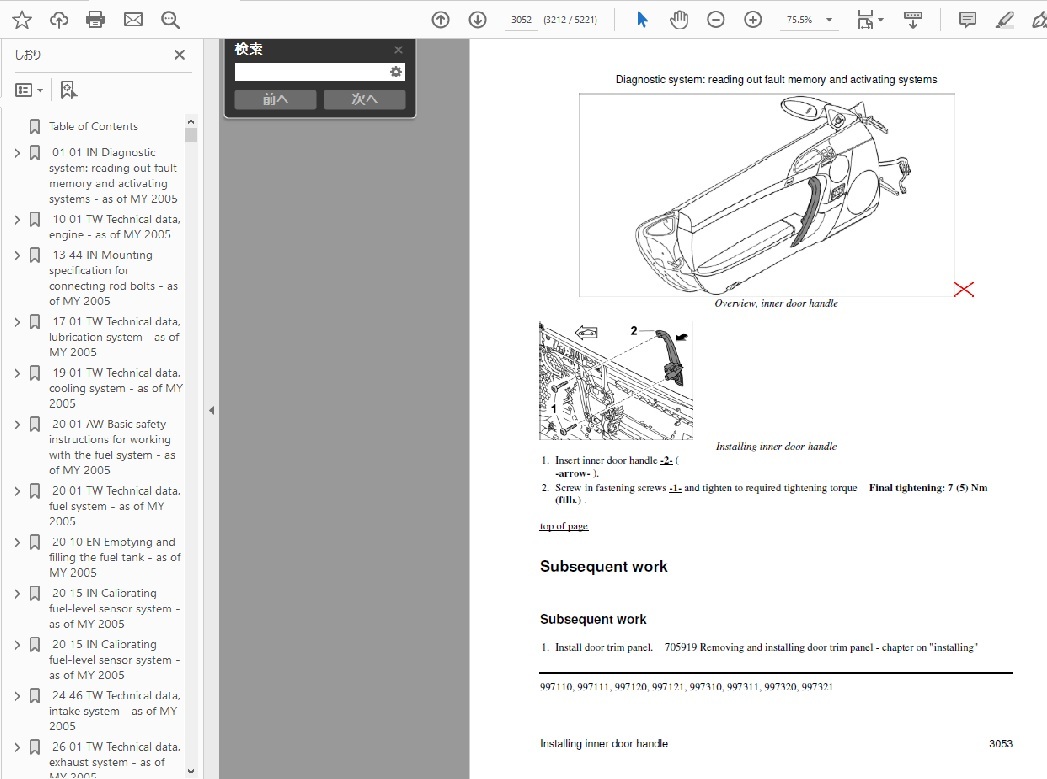
Task: Open the find magnifier tool
Action: (x=170, y=20)
